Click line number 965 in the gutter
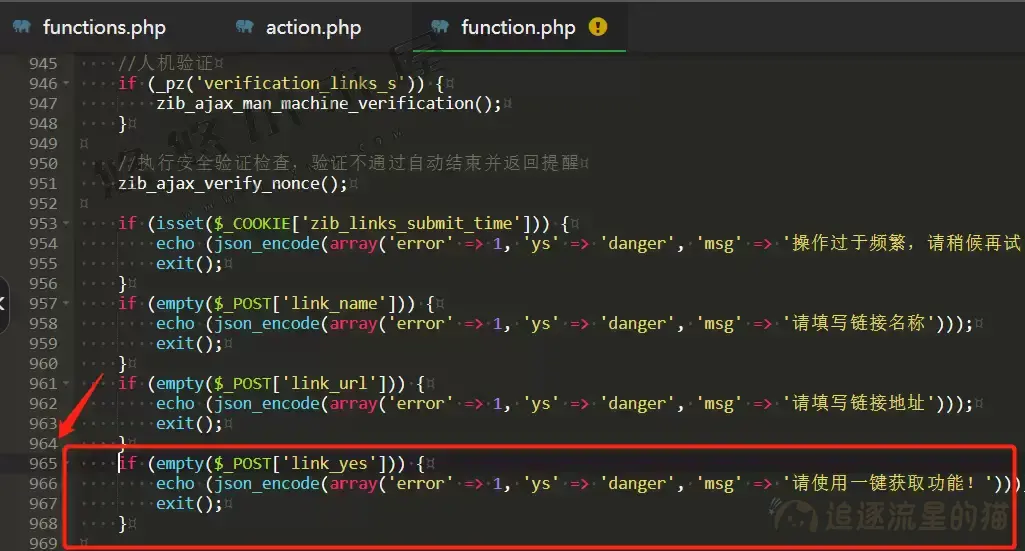Viewport: 1025px width, 551px height. click(43, 464)
